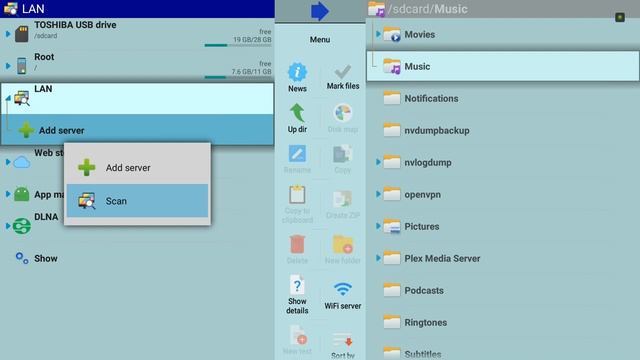
Task: Tap the Delete trash icon
Action: (297, 244)
